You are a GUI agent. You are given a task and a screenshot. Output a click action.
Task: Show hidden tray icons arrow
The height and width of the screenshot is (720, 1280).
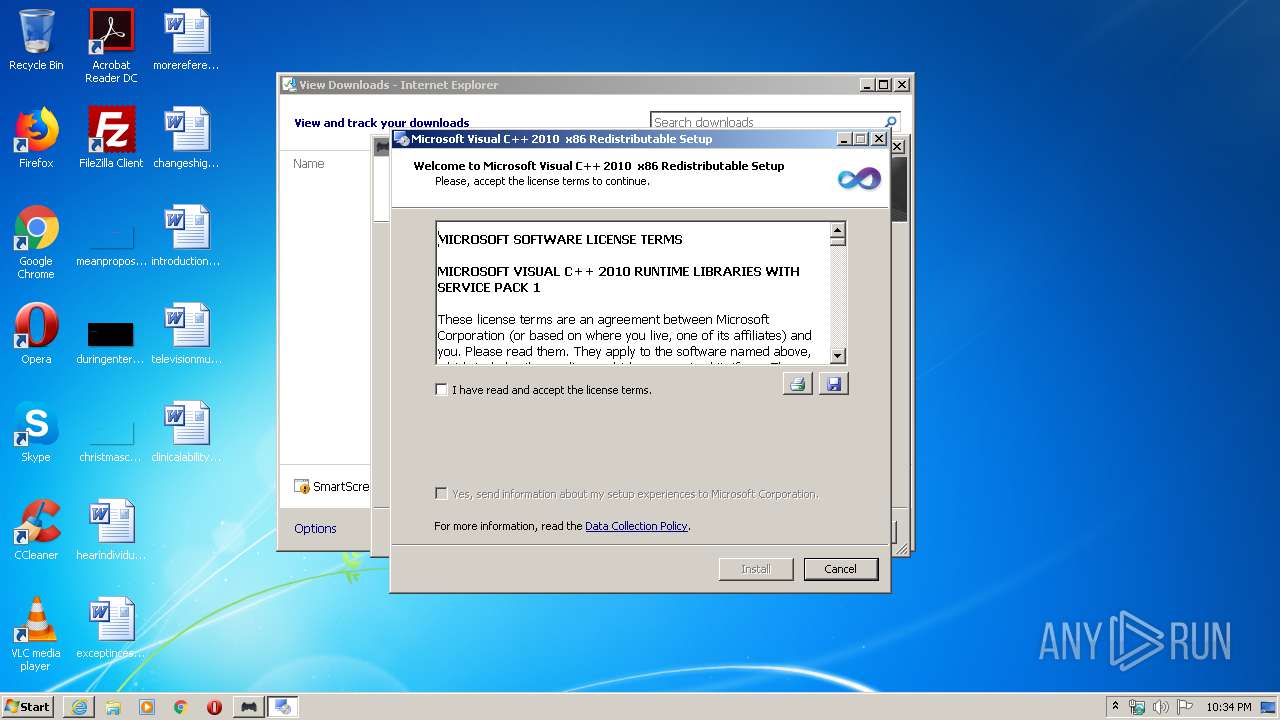pos(1115,706)
